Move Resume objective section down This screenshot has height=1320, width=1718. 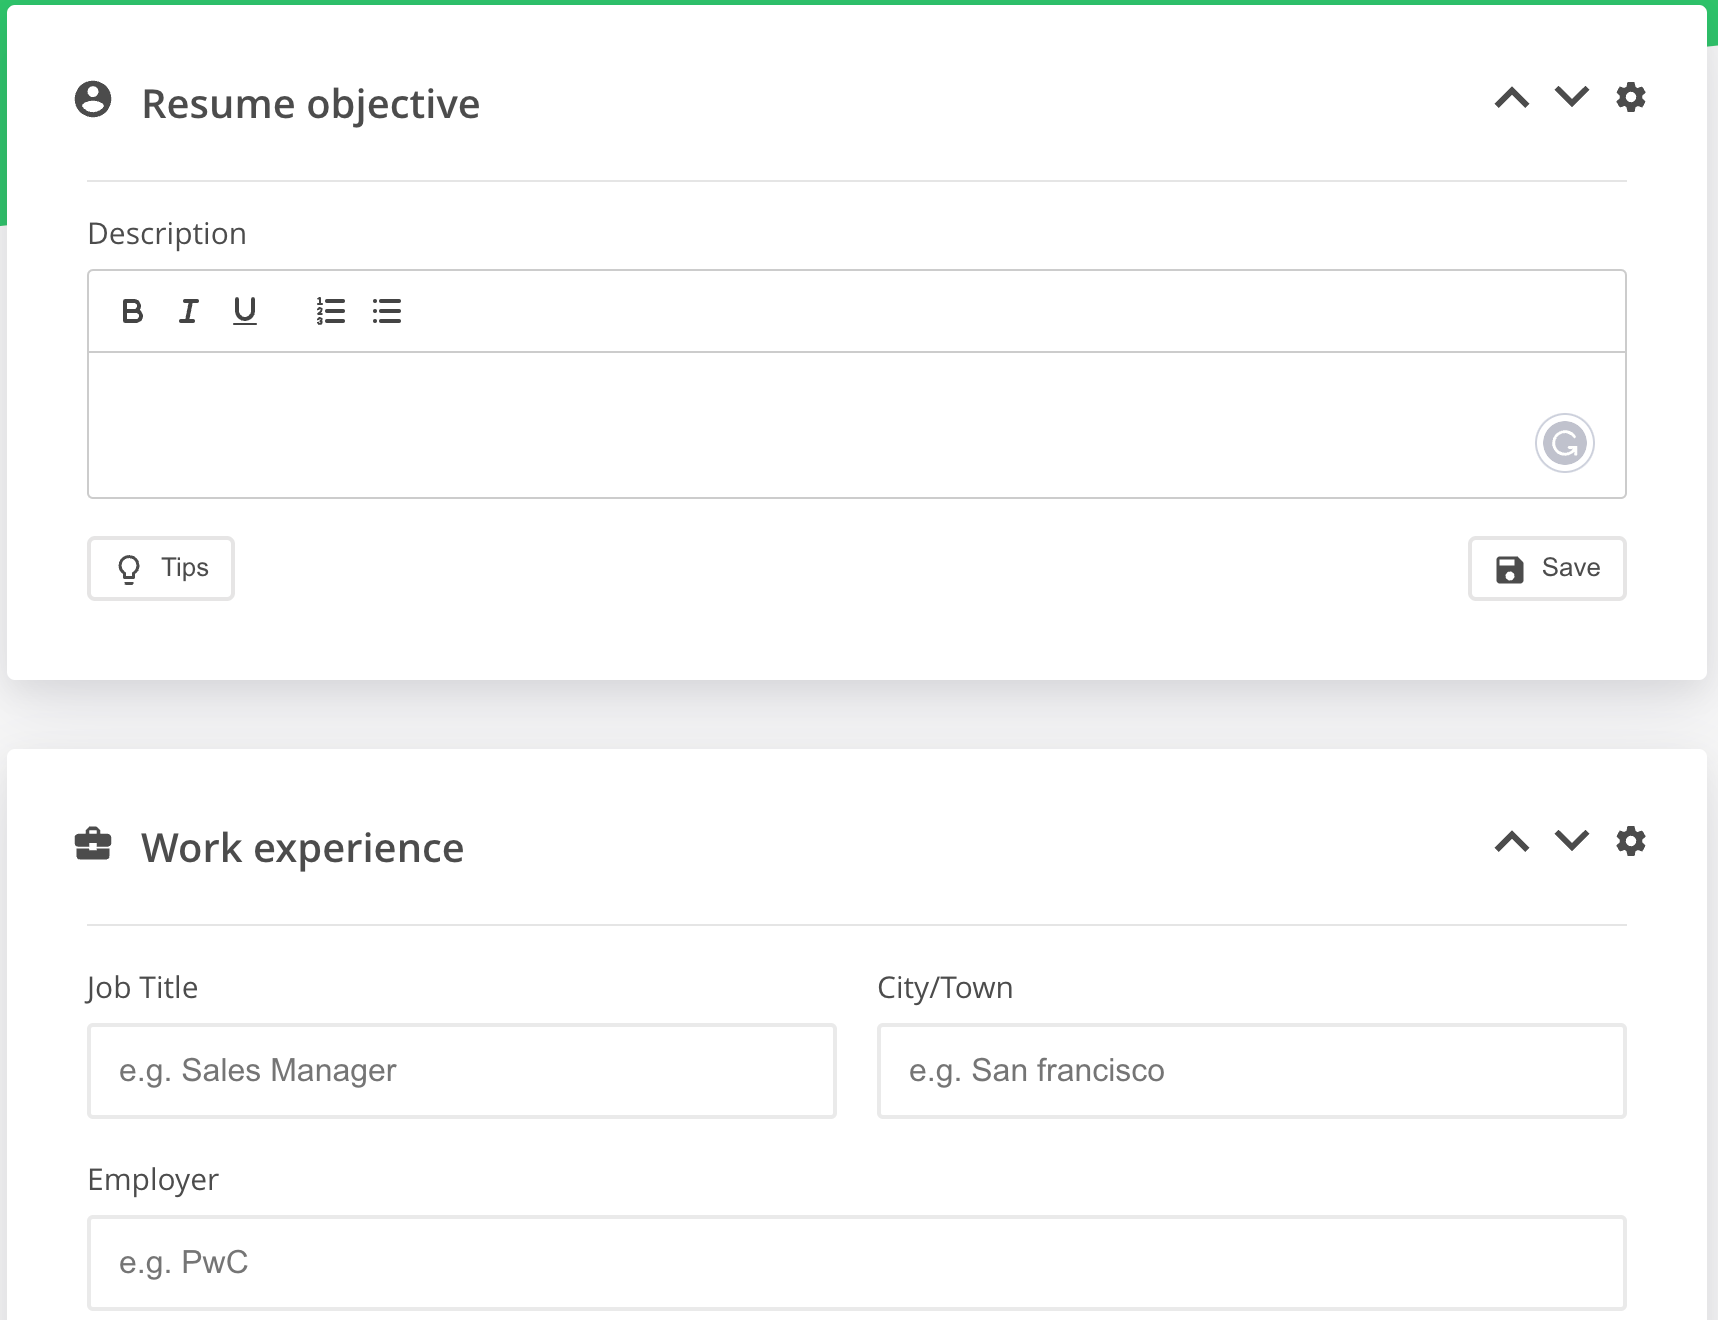tap(1572, 97)
